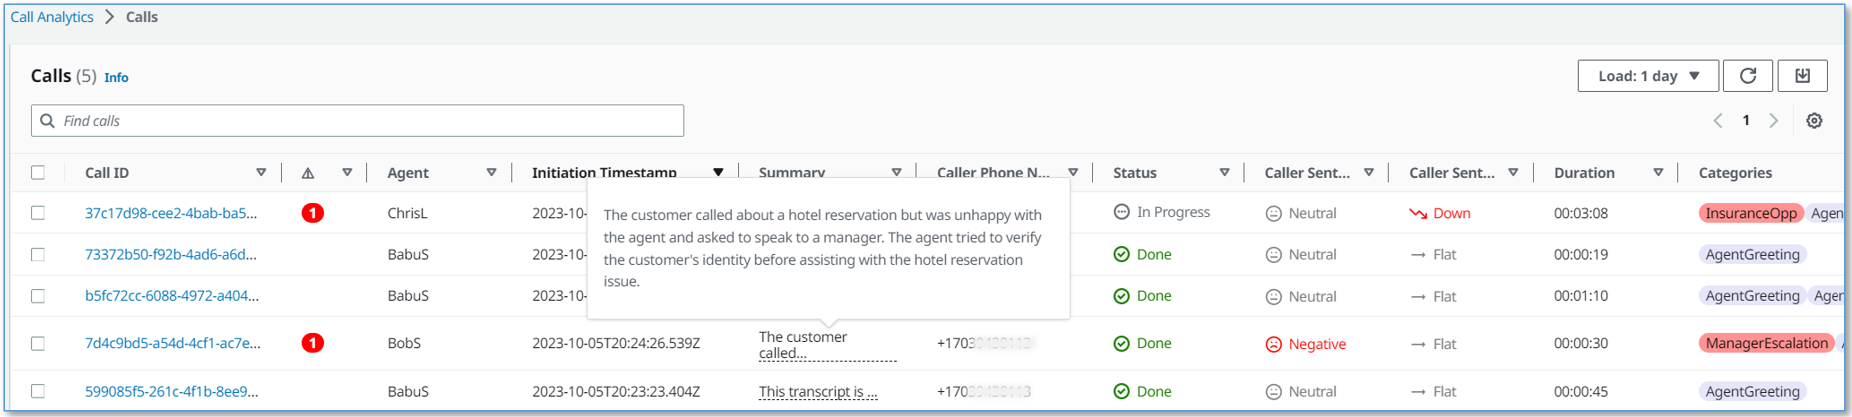
Task: Click the Find calls search field
Action: point(357,121)
